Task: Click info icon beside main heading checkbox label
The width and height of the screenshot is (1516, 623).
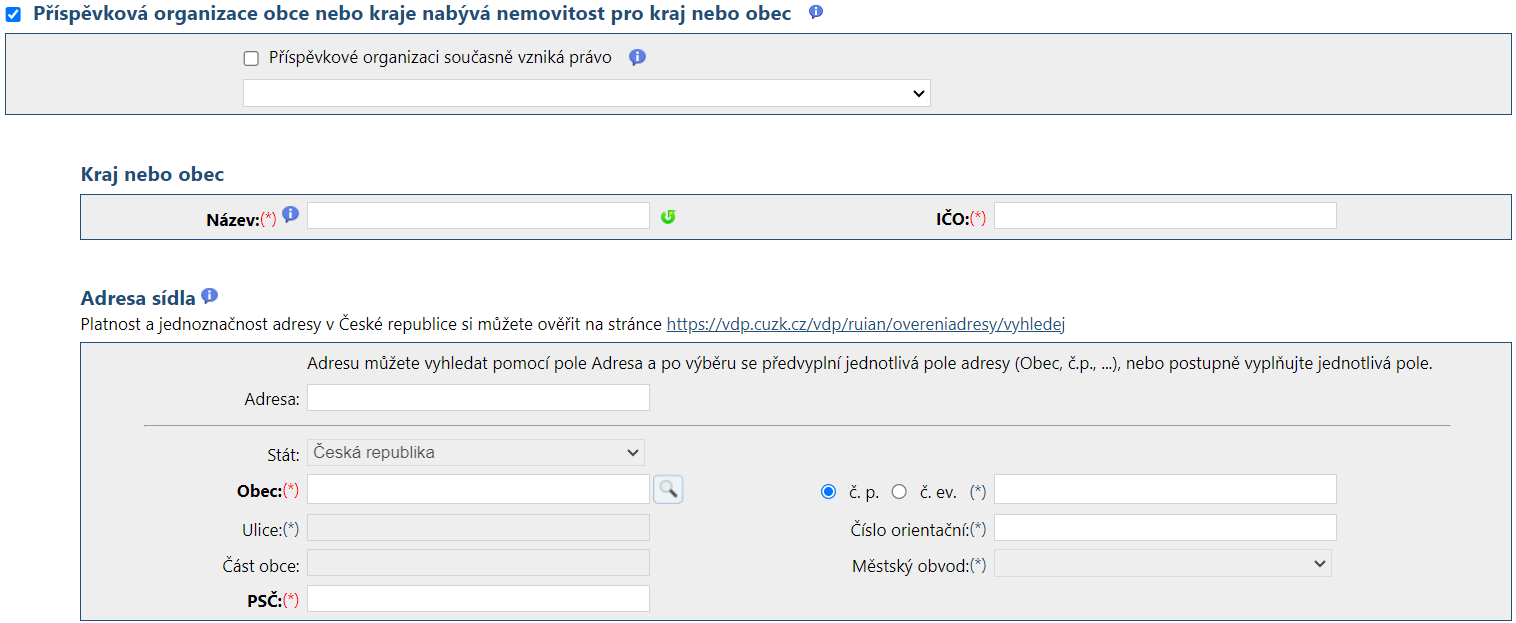Action: (x=816, y=13)
